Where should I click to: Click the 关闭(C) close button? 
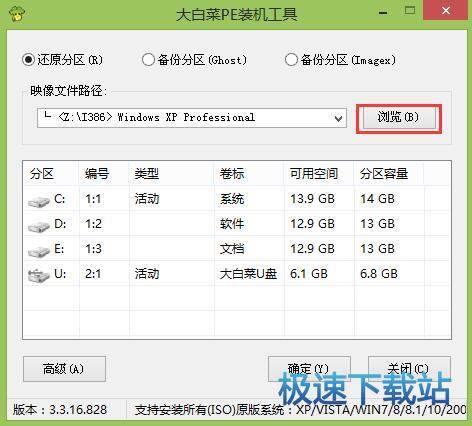pyautogui.click(x=409, y=369)
